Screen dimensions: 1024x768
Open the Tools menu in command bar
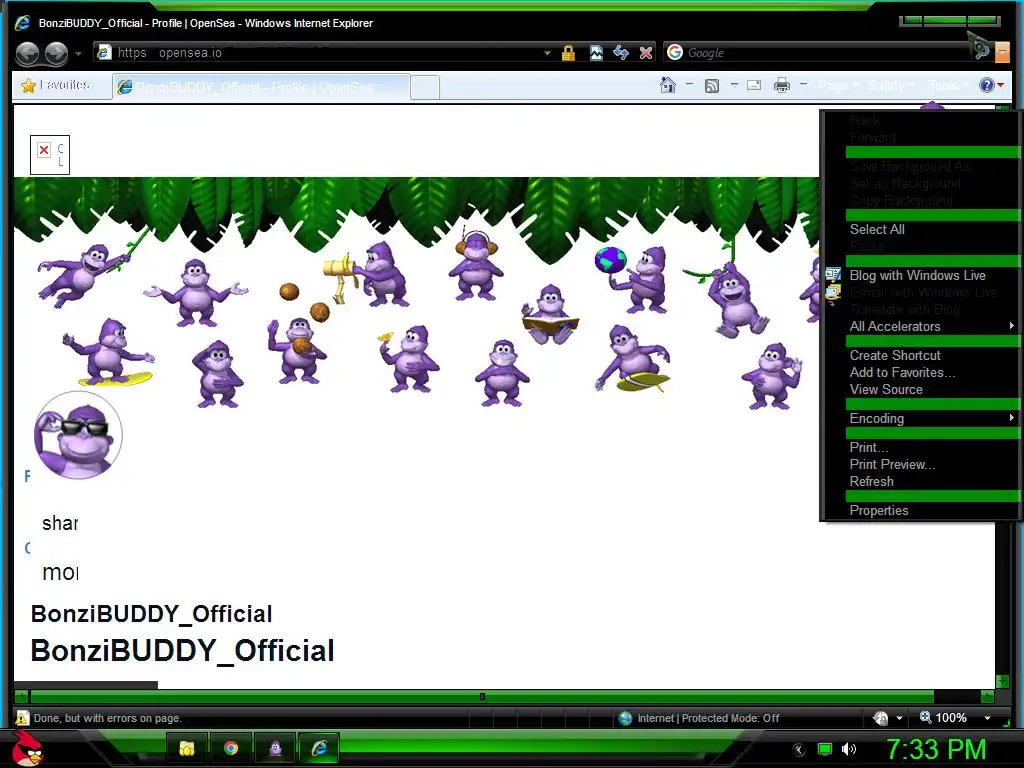coord(949,86)
